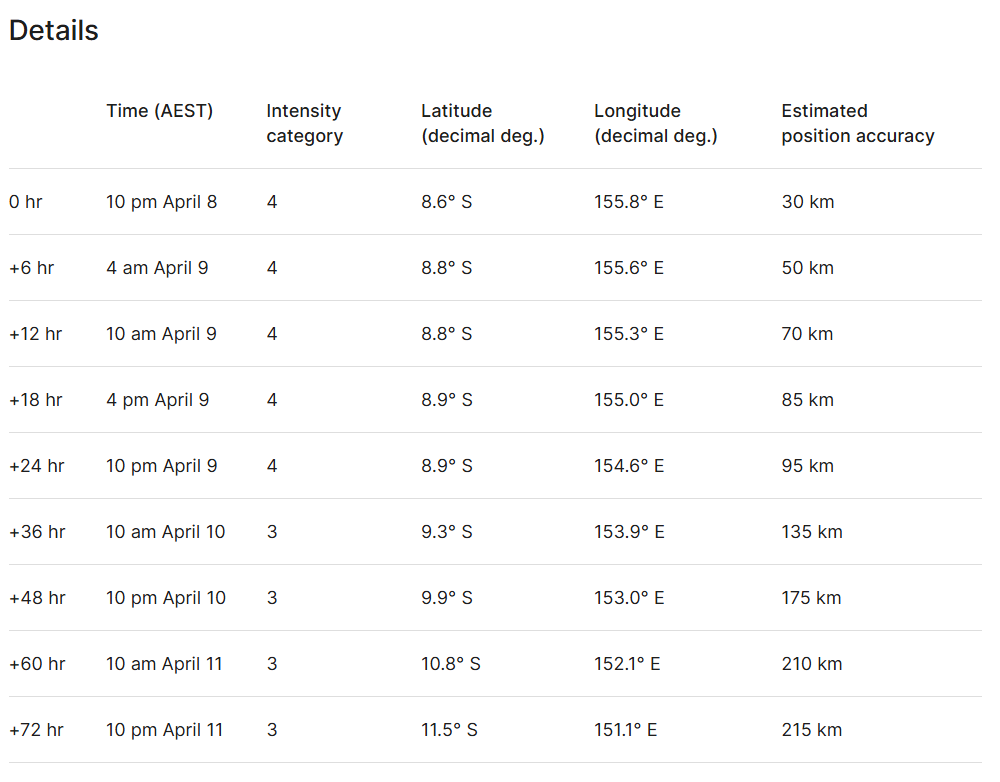Click the Details heading
Image resolution: width=1000 pixels, height=782 pixels.
click(x=54, y=31)
